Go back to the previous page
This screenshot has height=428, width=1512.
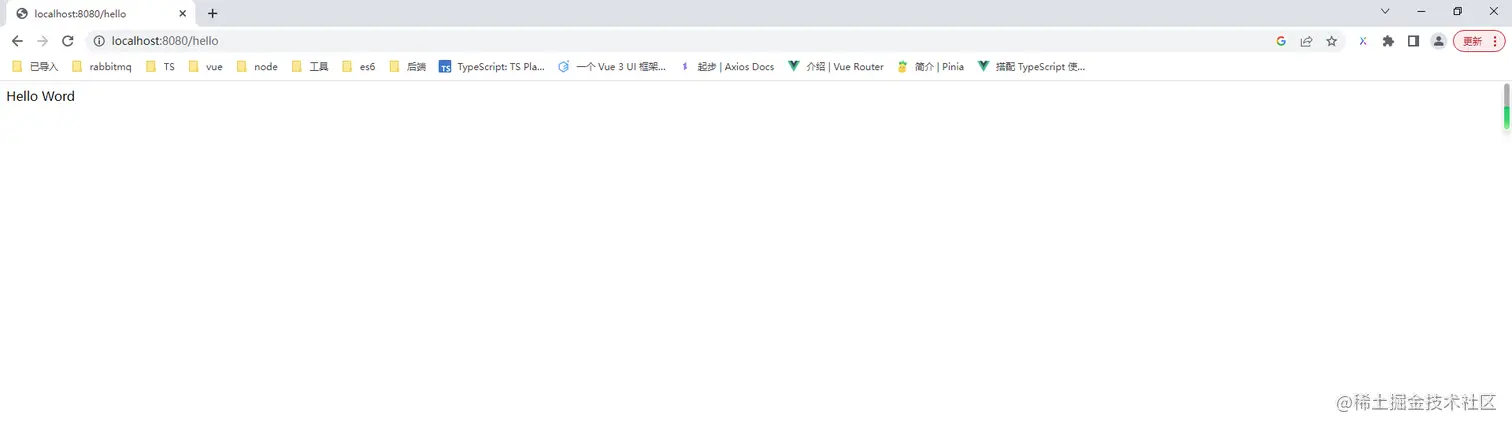click(17, 41)
